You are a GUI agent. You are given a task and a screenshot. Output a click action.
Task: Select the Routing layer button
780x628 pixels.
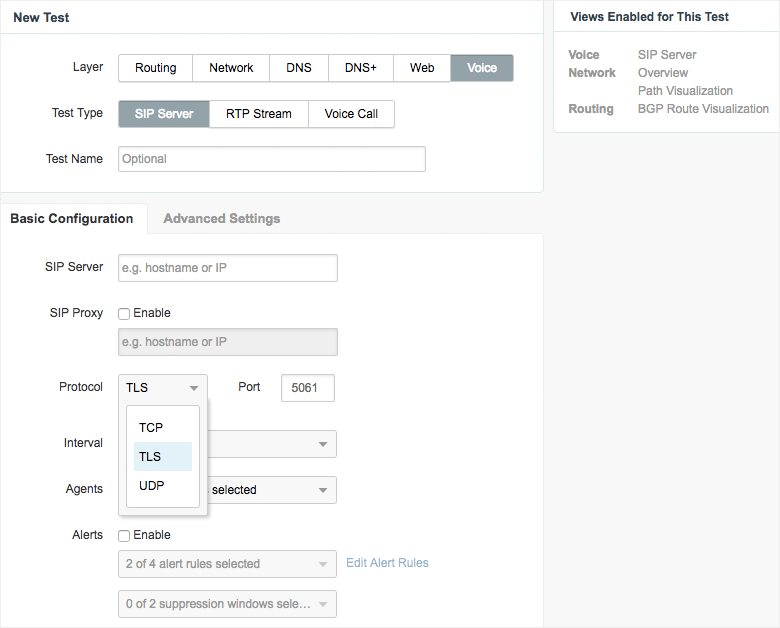[155, 68]
